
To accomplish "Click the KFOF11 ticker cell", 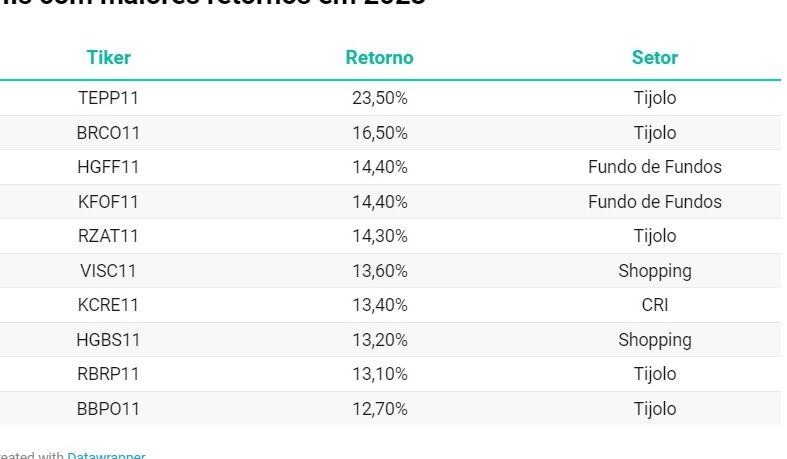I will click(108, 202).
